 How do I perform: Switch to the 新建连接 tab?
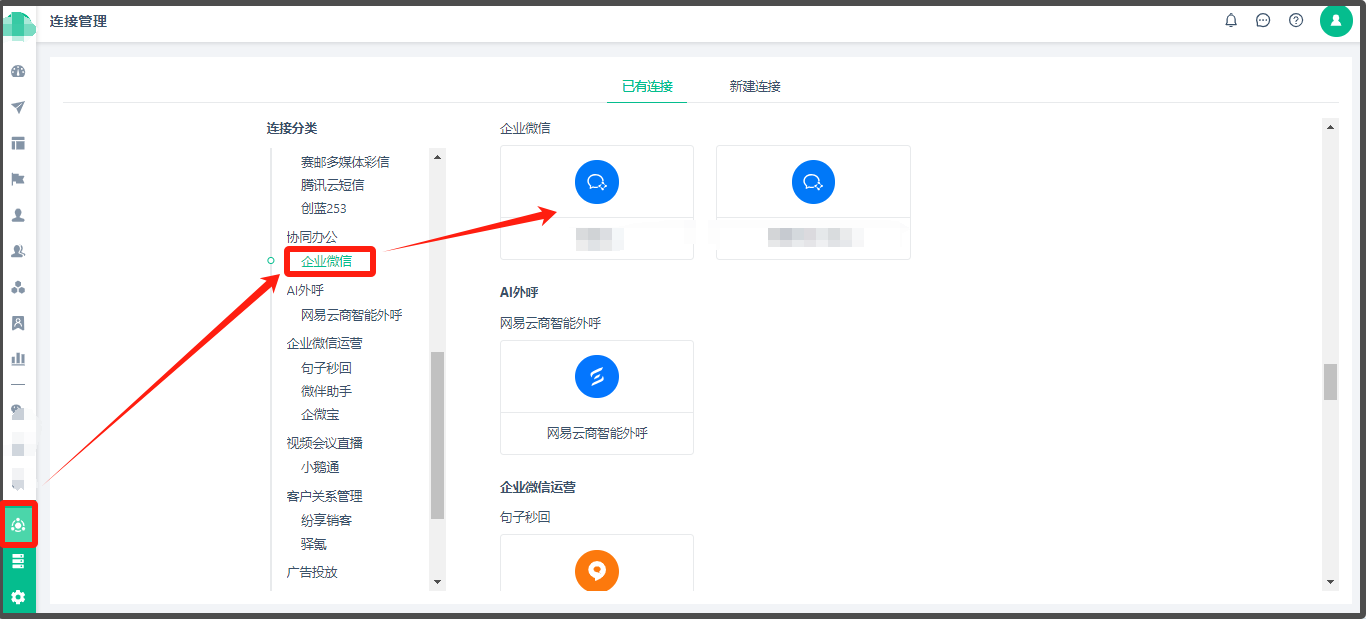755,86
